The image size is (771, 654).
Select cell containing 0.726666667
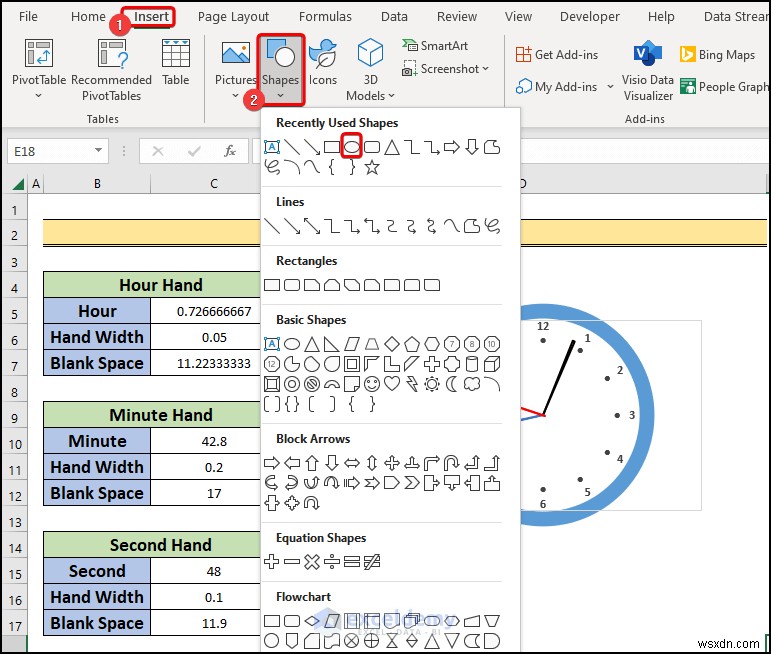point(206,311)
